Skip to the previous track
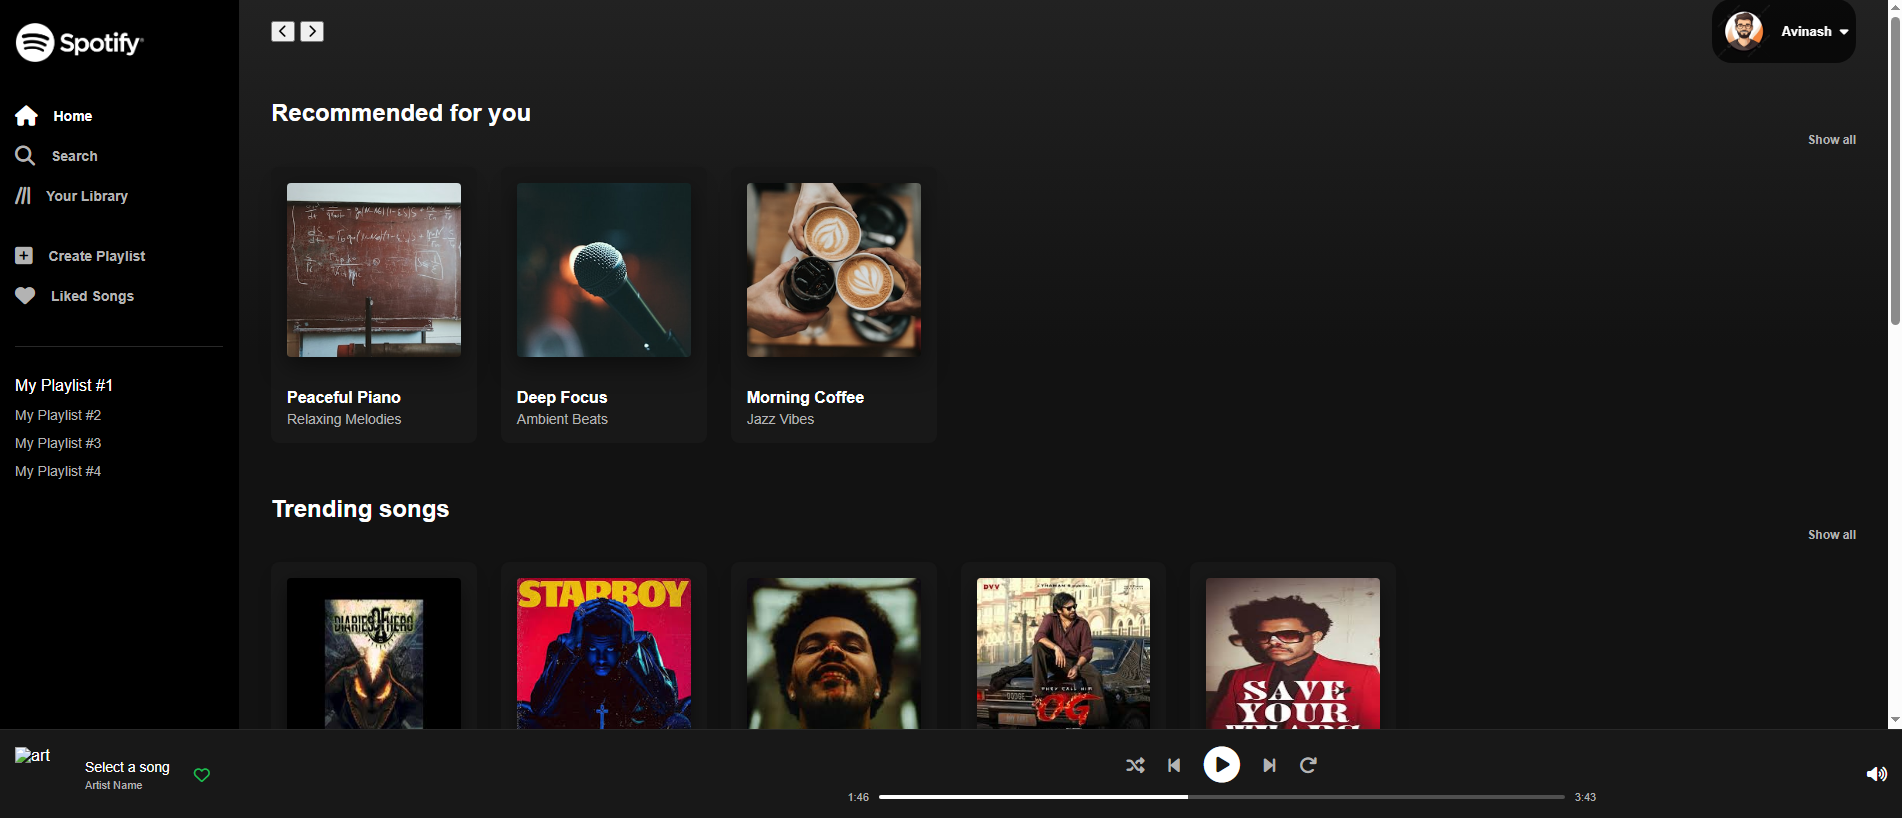Image resolution: width=1902 pixels, height=818 pixels. (1174, 765)
